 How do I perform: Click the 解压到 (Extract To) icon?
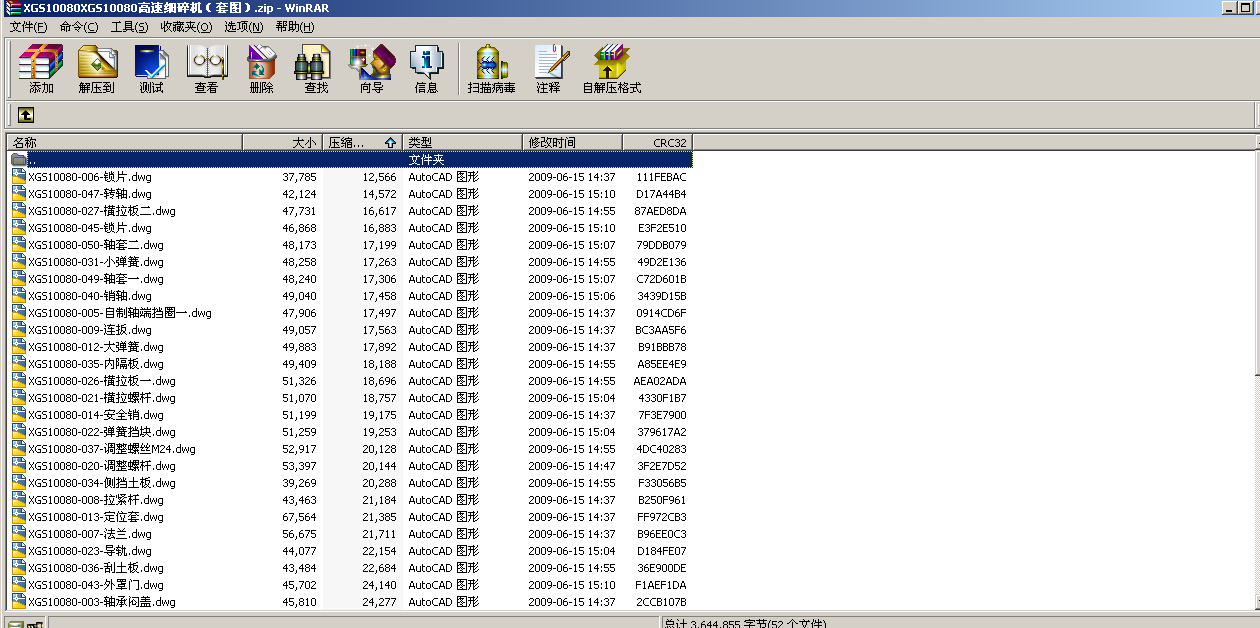(97, 68)
